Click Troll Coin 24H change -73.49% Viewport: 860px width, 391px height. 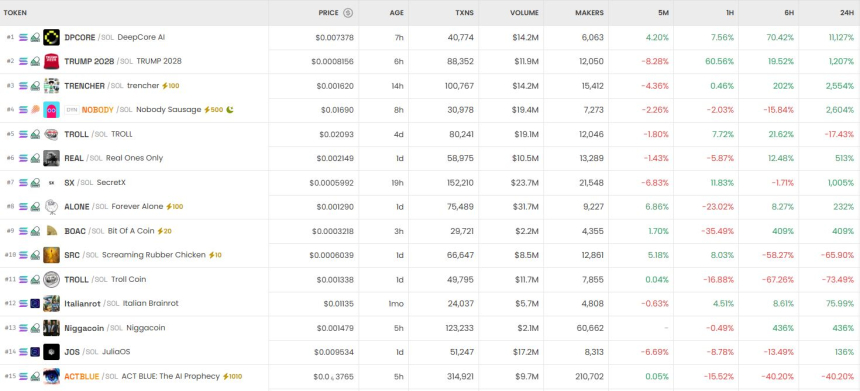click(x=838, y=279)
